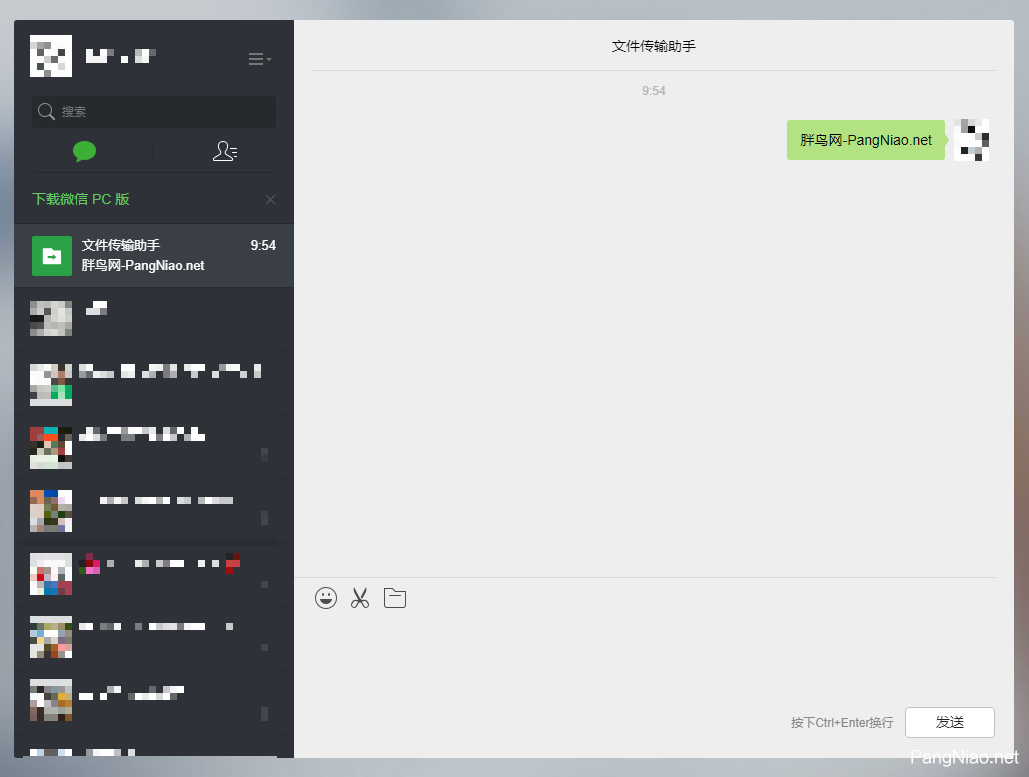
Task: Click the green File Transfer avatar icon
Action: pos(52,256)
